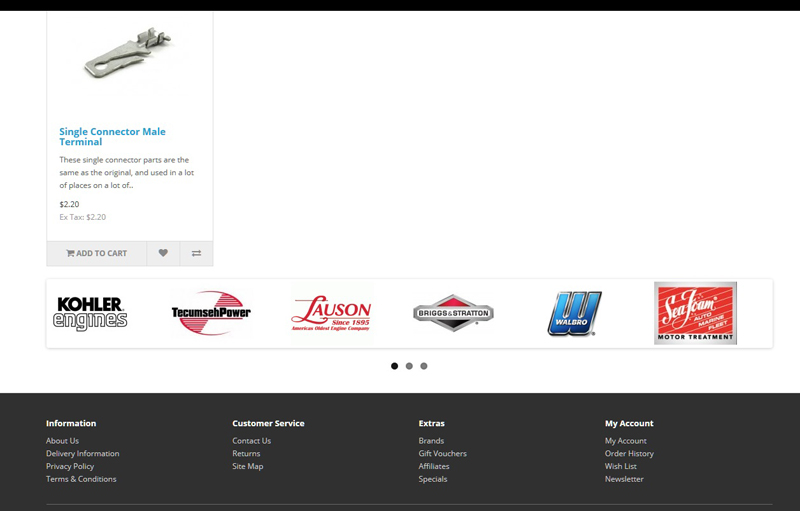
Task: Click the Walbro brand logo
Action: point(574,314)
